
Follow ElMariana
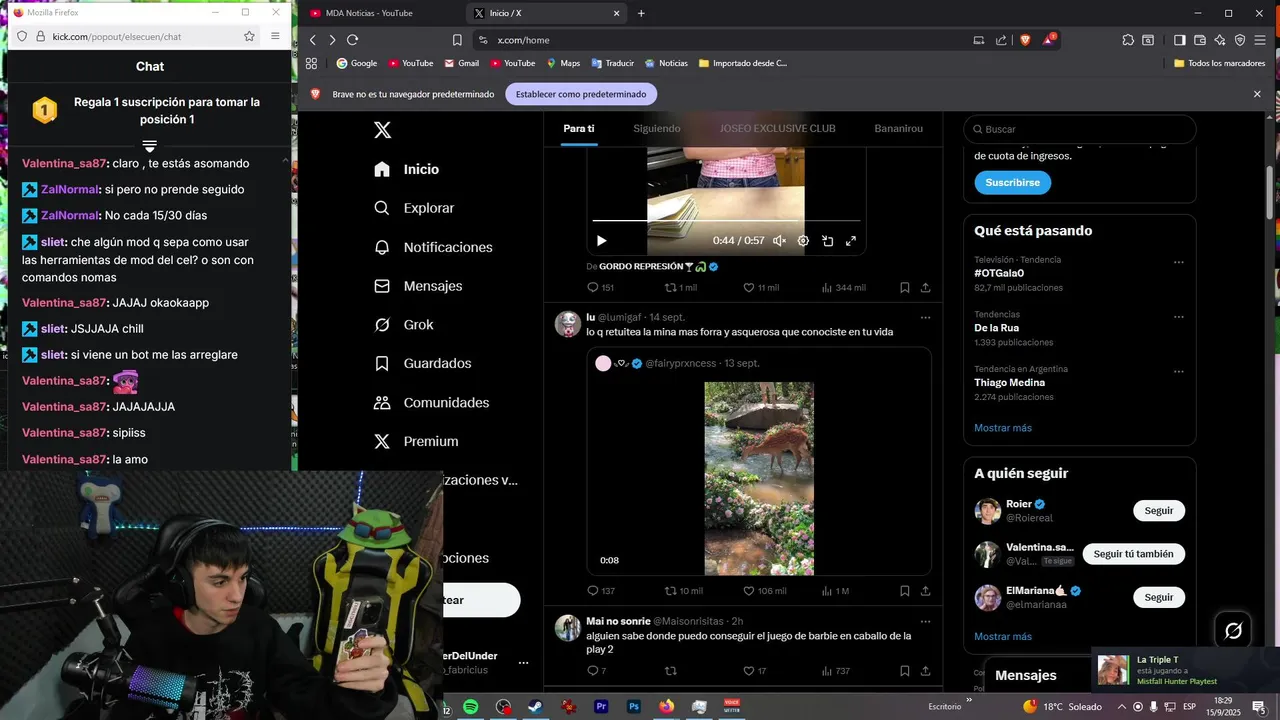pyautogui.click(x=1159, y=597)
